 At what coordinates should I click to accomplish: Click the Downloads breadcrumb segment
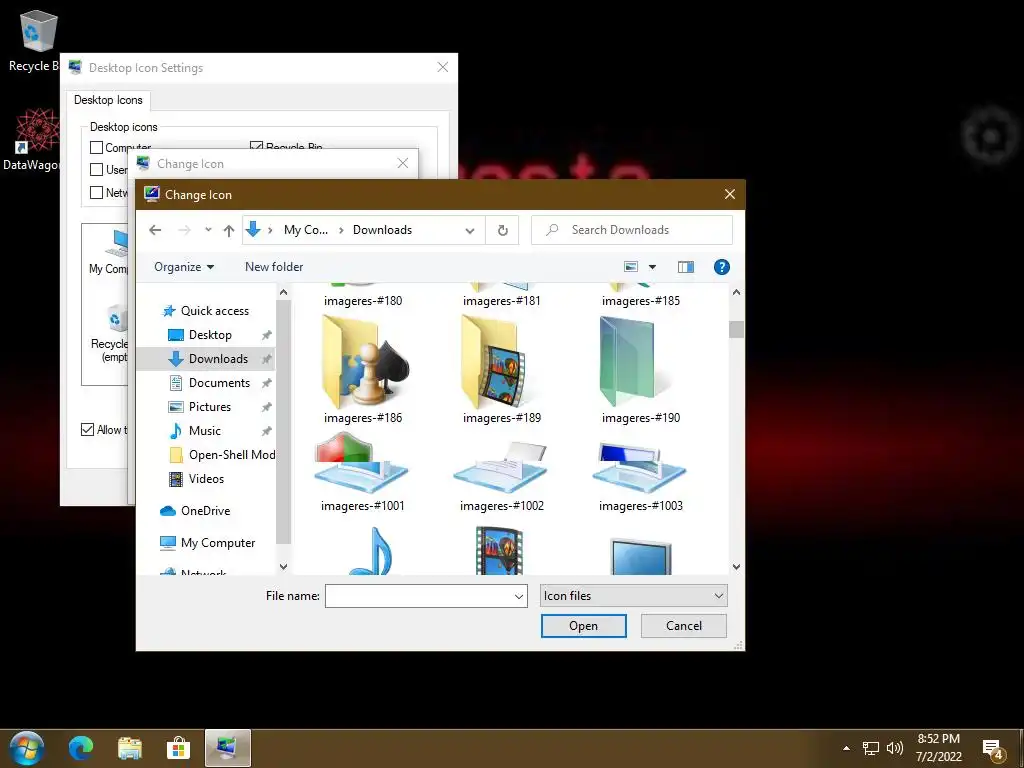click(x=383, y=230)
